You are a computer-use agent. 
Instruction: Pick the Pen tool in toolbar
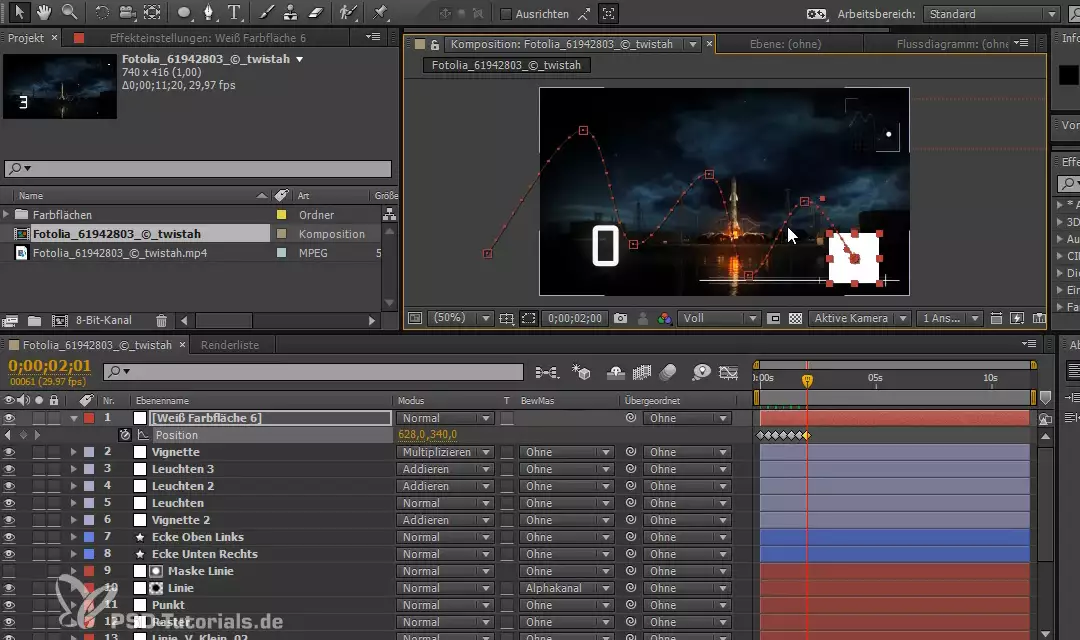(x=209, y=13)
